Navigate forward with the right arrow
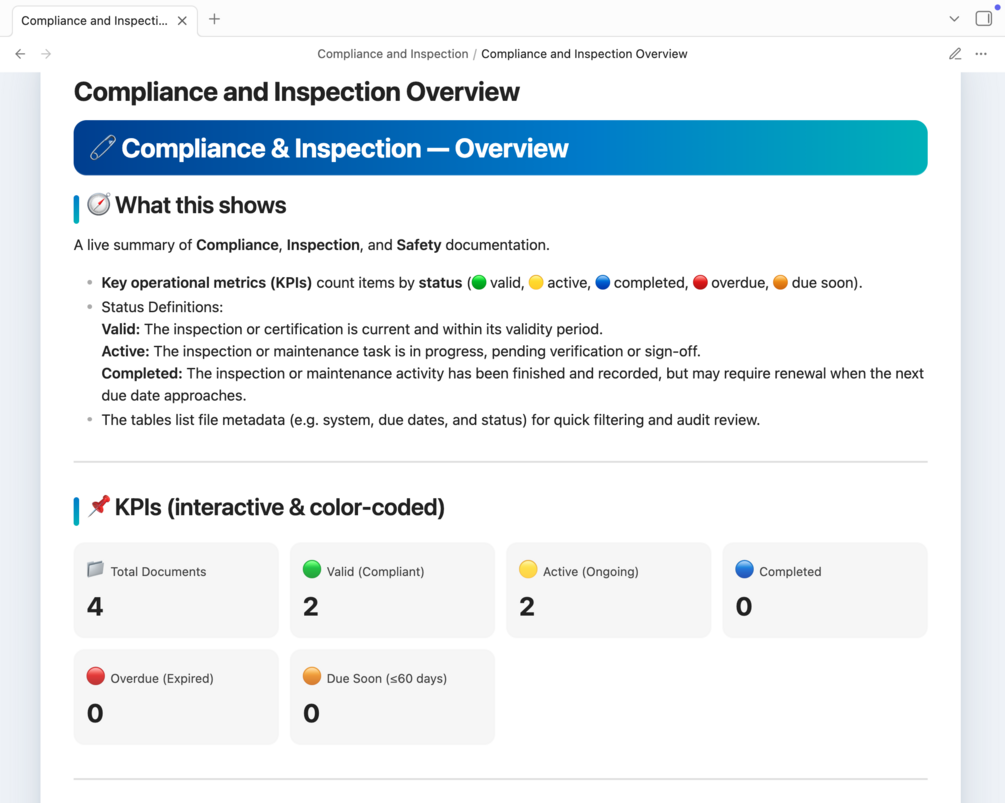This screenshot has height=803, width=1005. (x=46, y=54)
